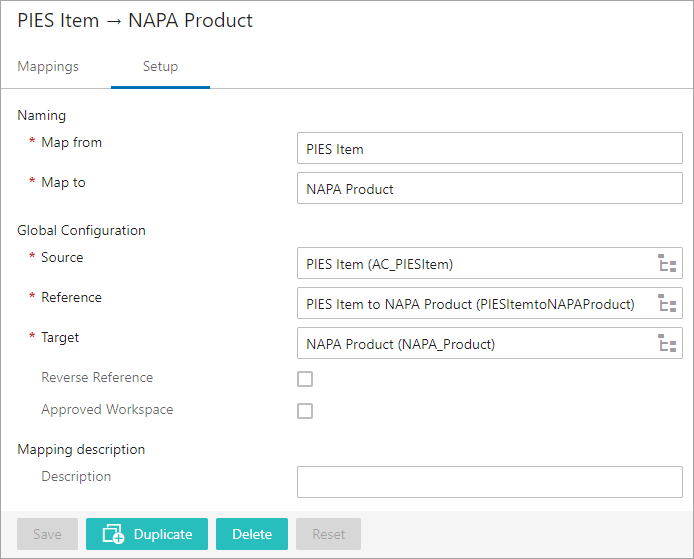The image size is (694, 559).
Task: Click the Source field showing AC_PIESItem
Action: [490, 263]
